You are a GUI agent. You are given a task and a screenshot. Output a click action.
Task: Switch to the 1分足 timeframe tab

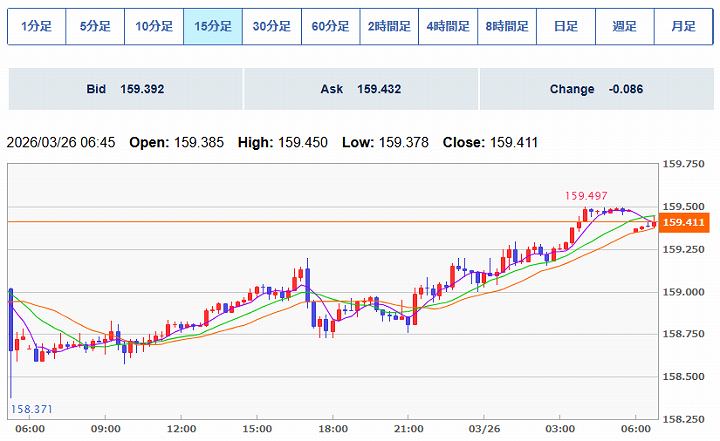[37, 27]
